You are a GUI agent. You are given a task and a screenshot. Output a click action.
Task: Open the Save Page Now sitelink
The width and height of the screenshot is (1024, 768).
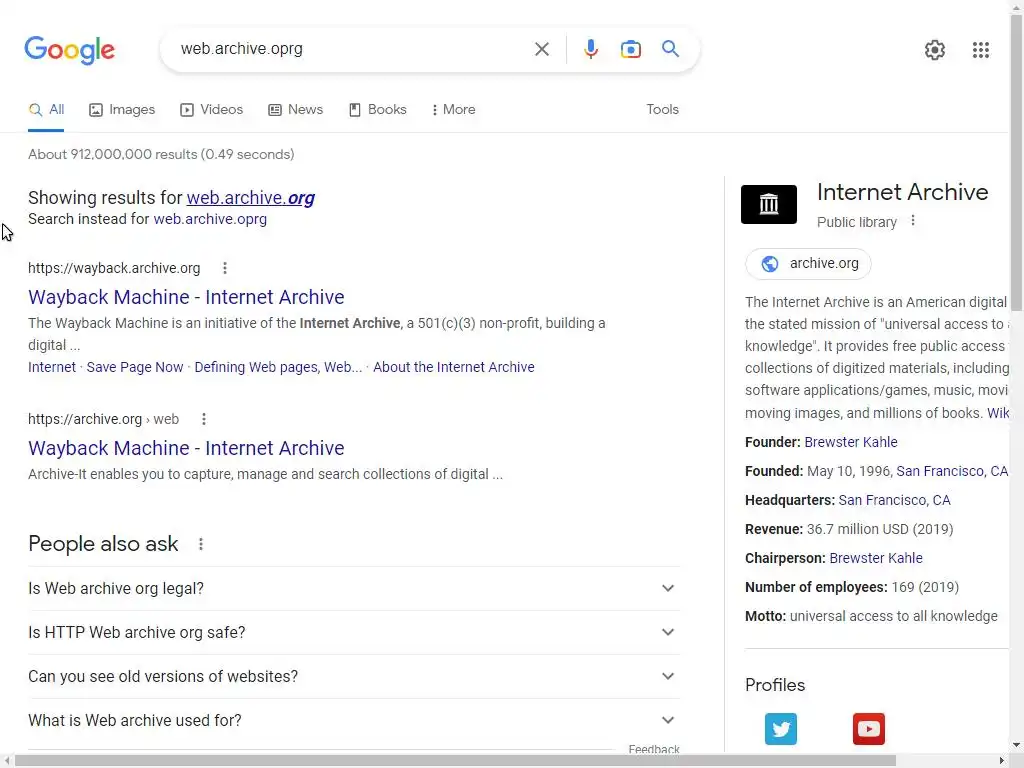point(135,367)
